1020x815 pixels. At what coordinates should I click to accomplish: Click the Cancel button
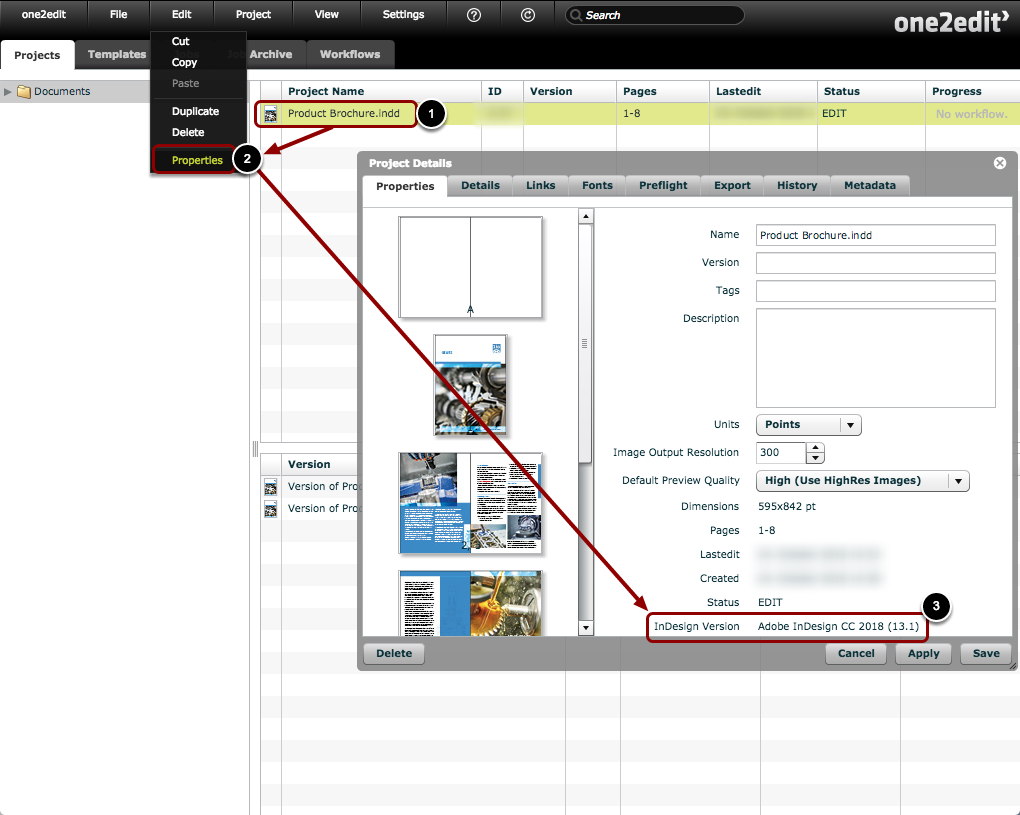point(855,653)
